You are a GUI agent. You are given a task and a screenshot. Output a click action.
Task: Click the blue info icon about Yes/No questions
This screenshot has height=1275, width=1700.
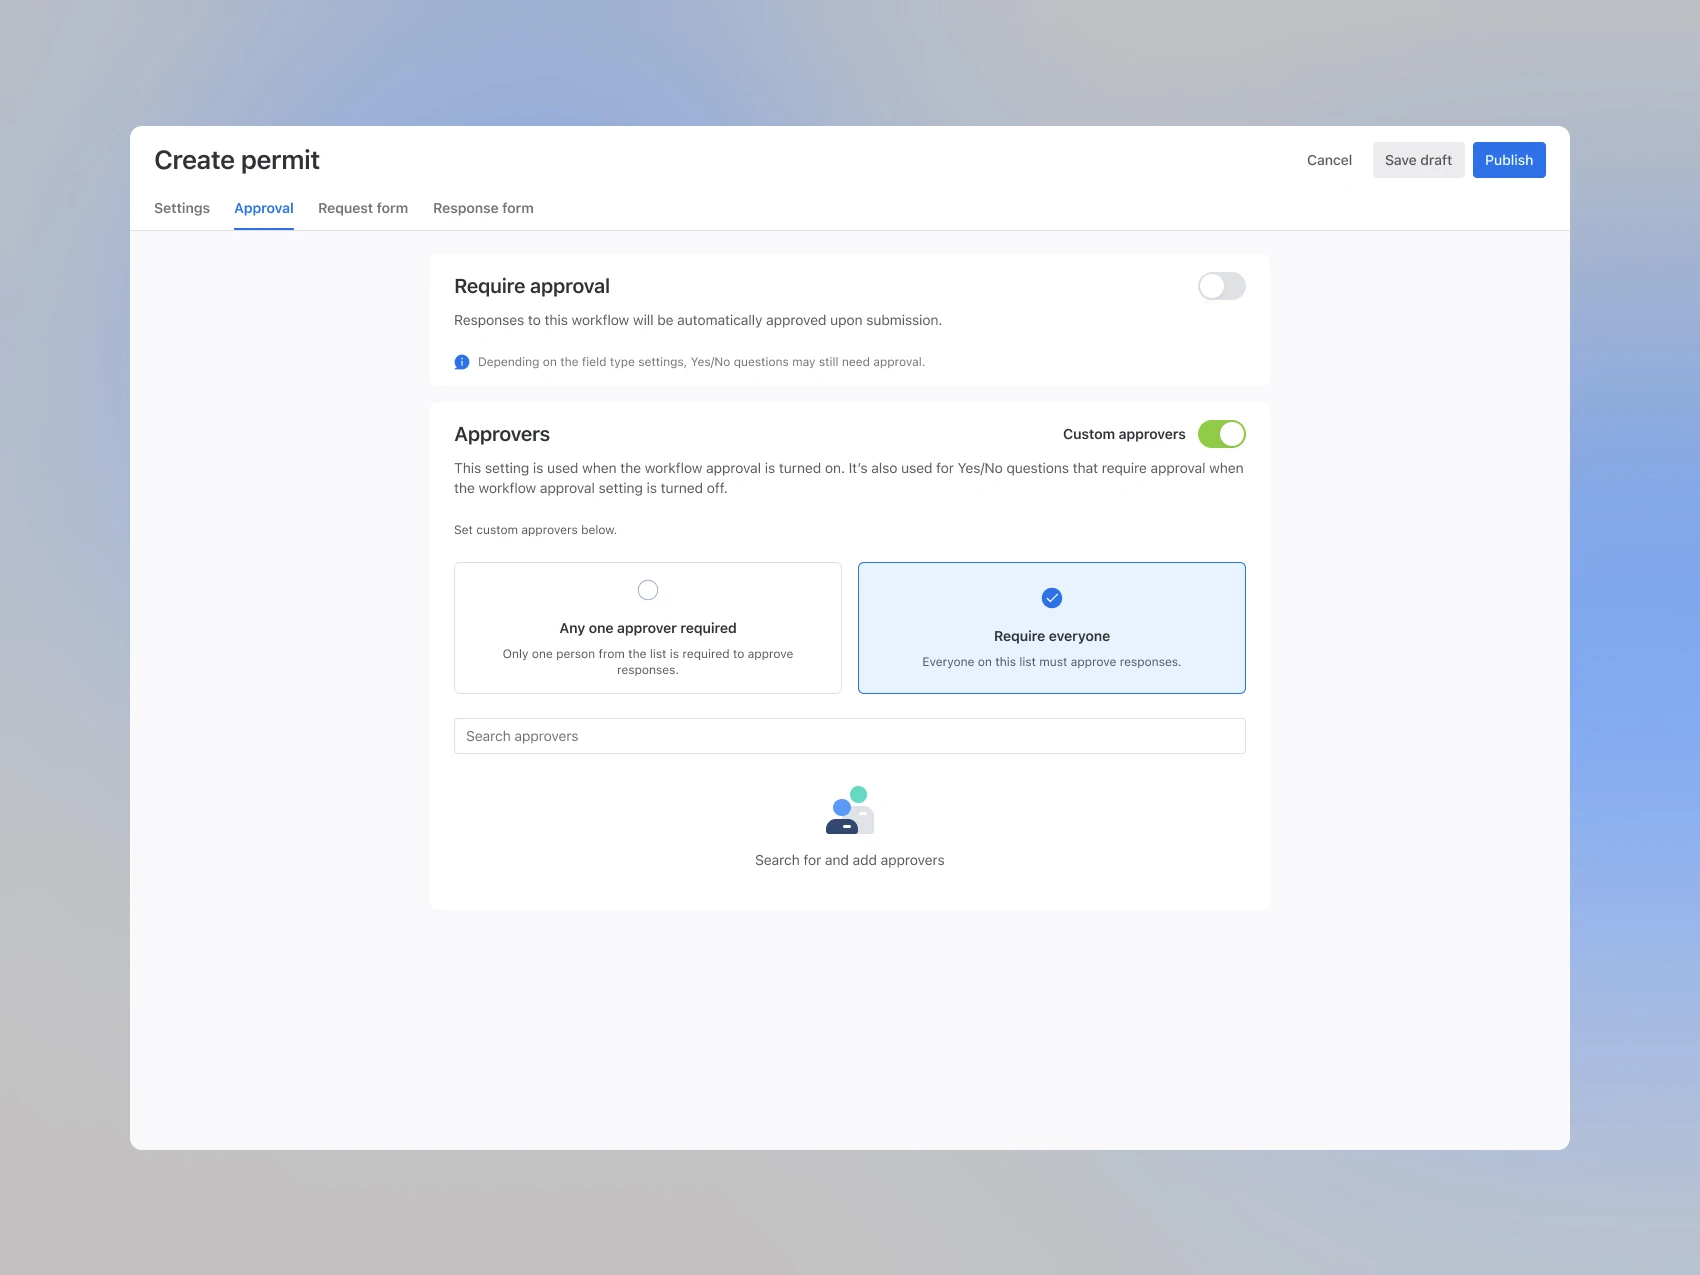[462, 362]
